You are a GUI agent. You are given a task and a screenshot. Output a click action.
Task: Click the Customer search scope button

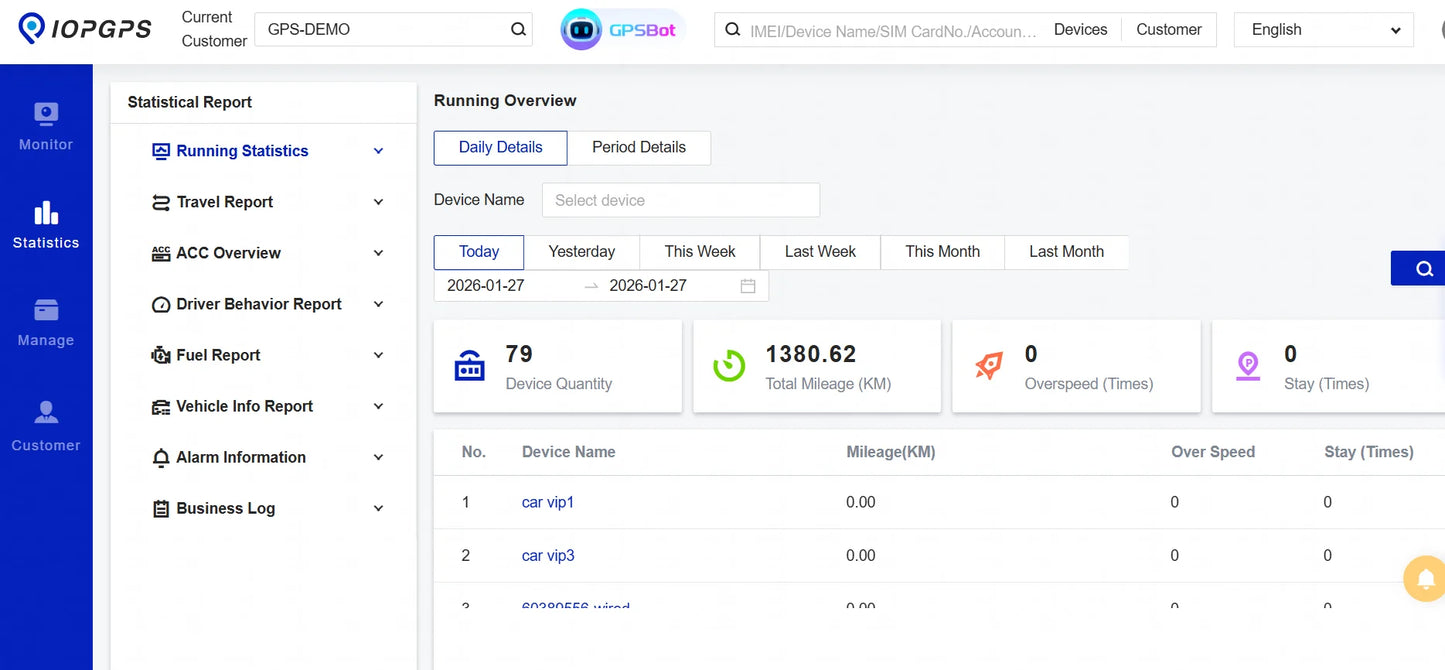point(1169,30)
